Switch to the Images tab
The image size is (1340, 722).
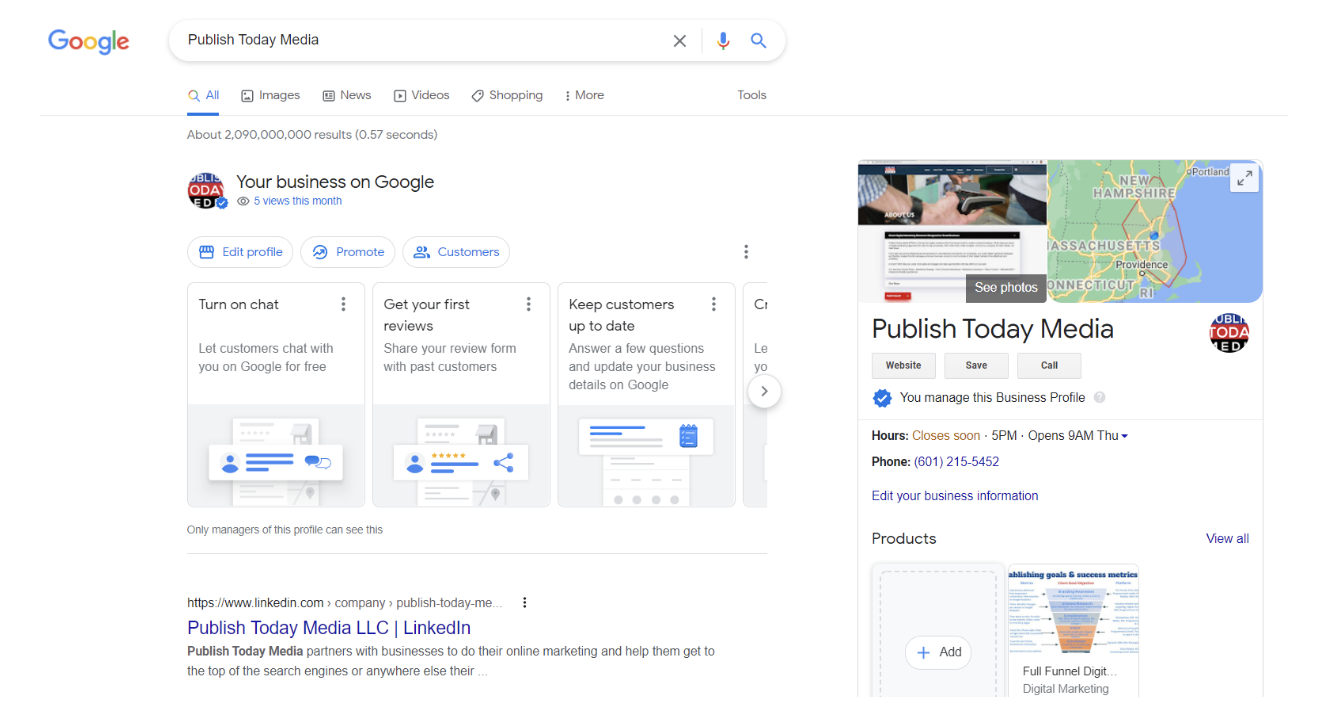(270, 95)
